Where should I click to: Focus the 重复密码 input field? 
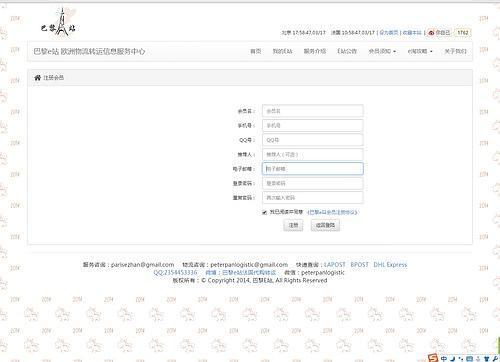(313, 198)
